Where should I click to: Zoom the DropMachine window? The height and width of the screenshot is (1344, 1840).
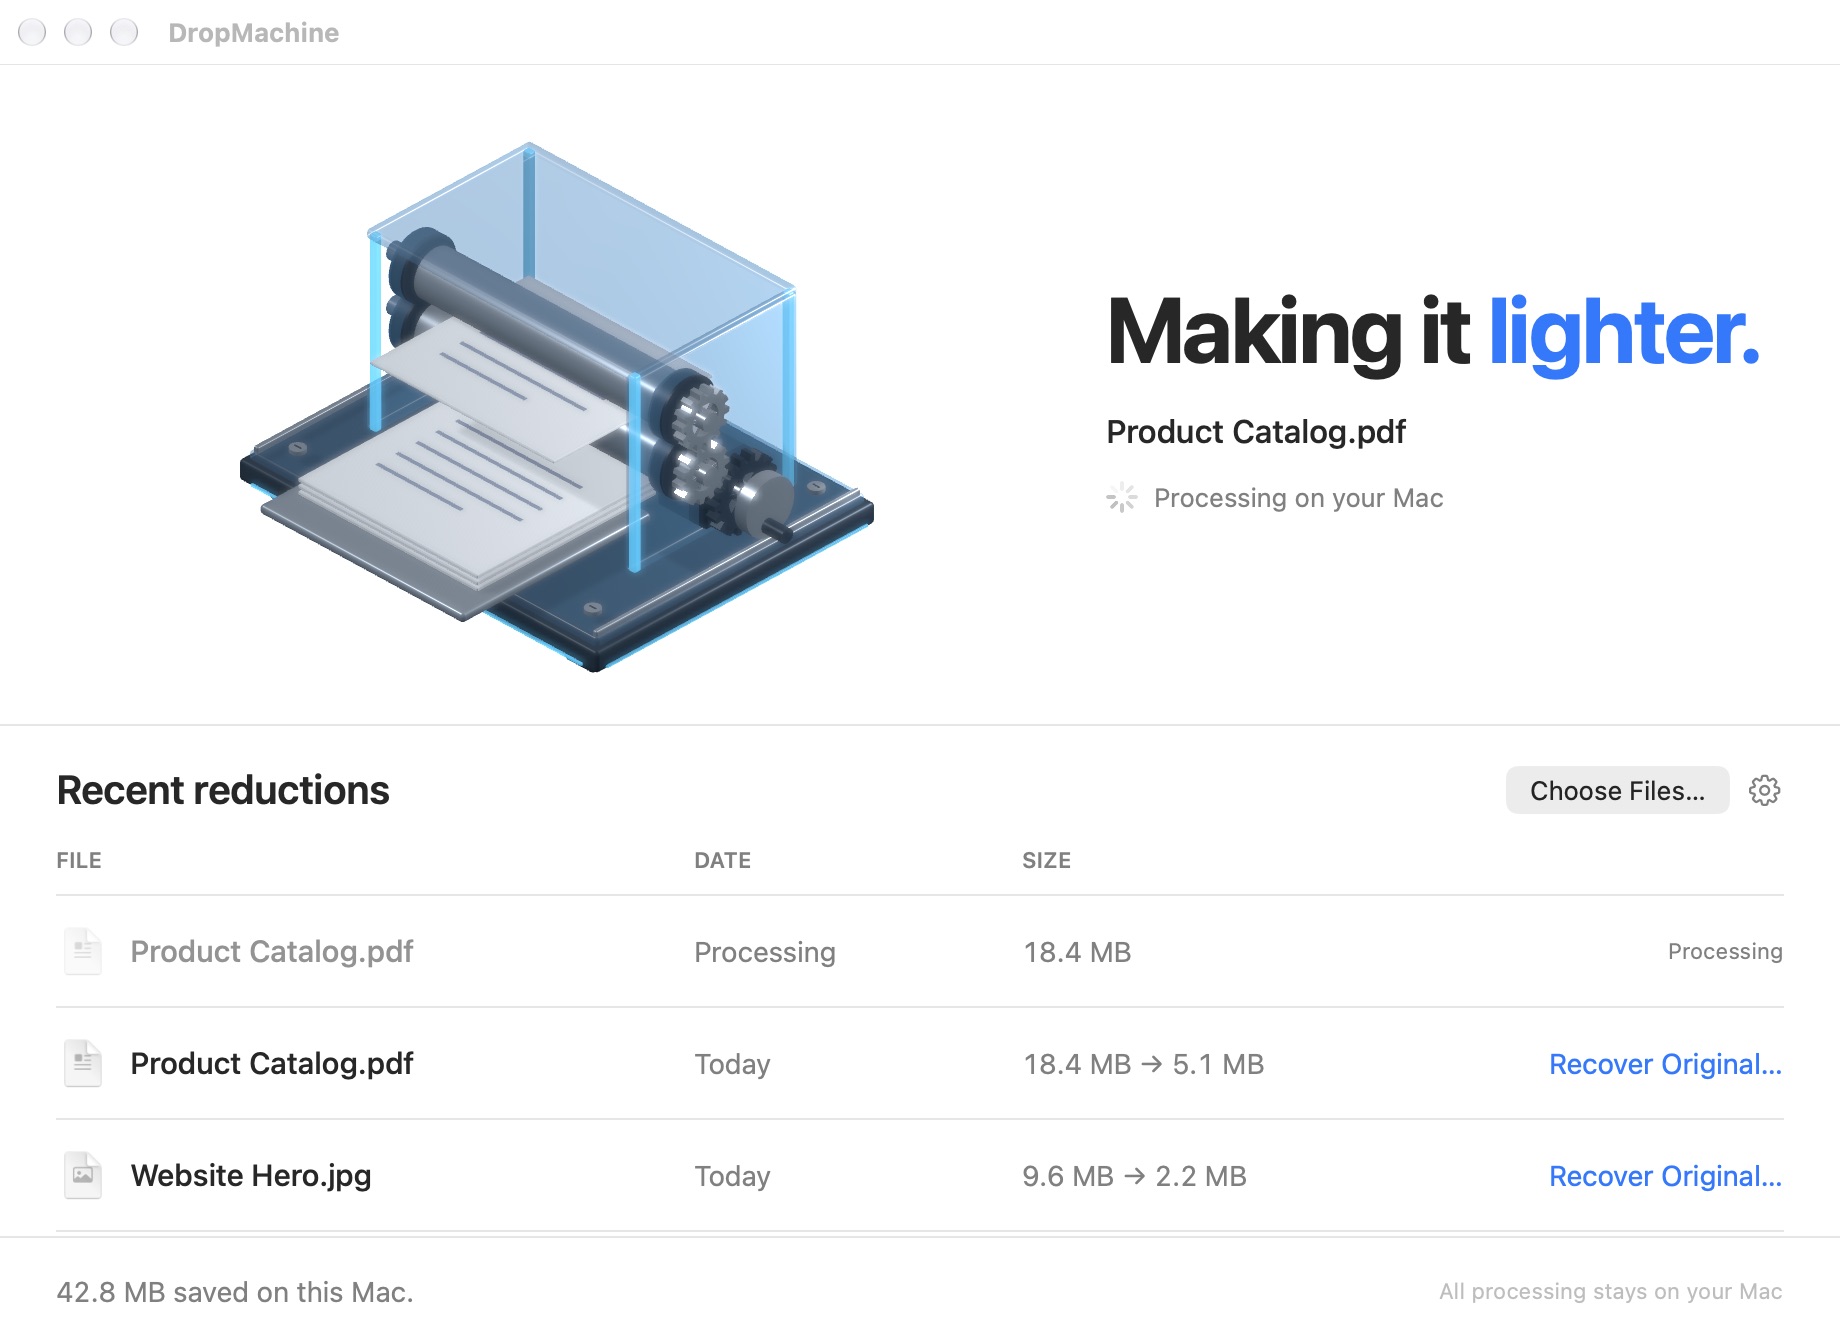pos(124,32)
